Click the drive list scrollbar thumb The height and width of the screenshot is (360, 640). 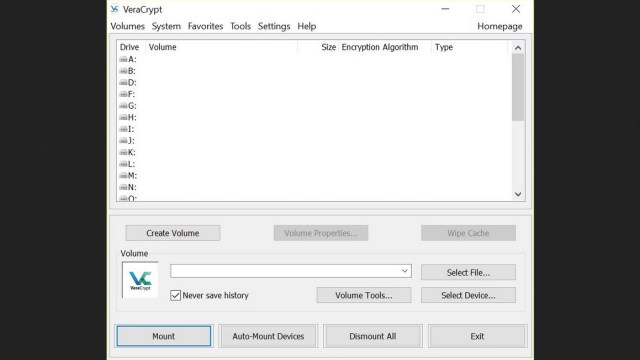(x=518, y=87)
